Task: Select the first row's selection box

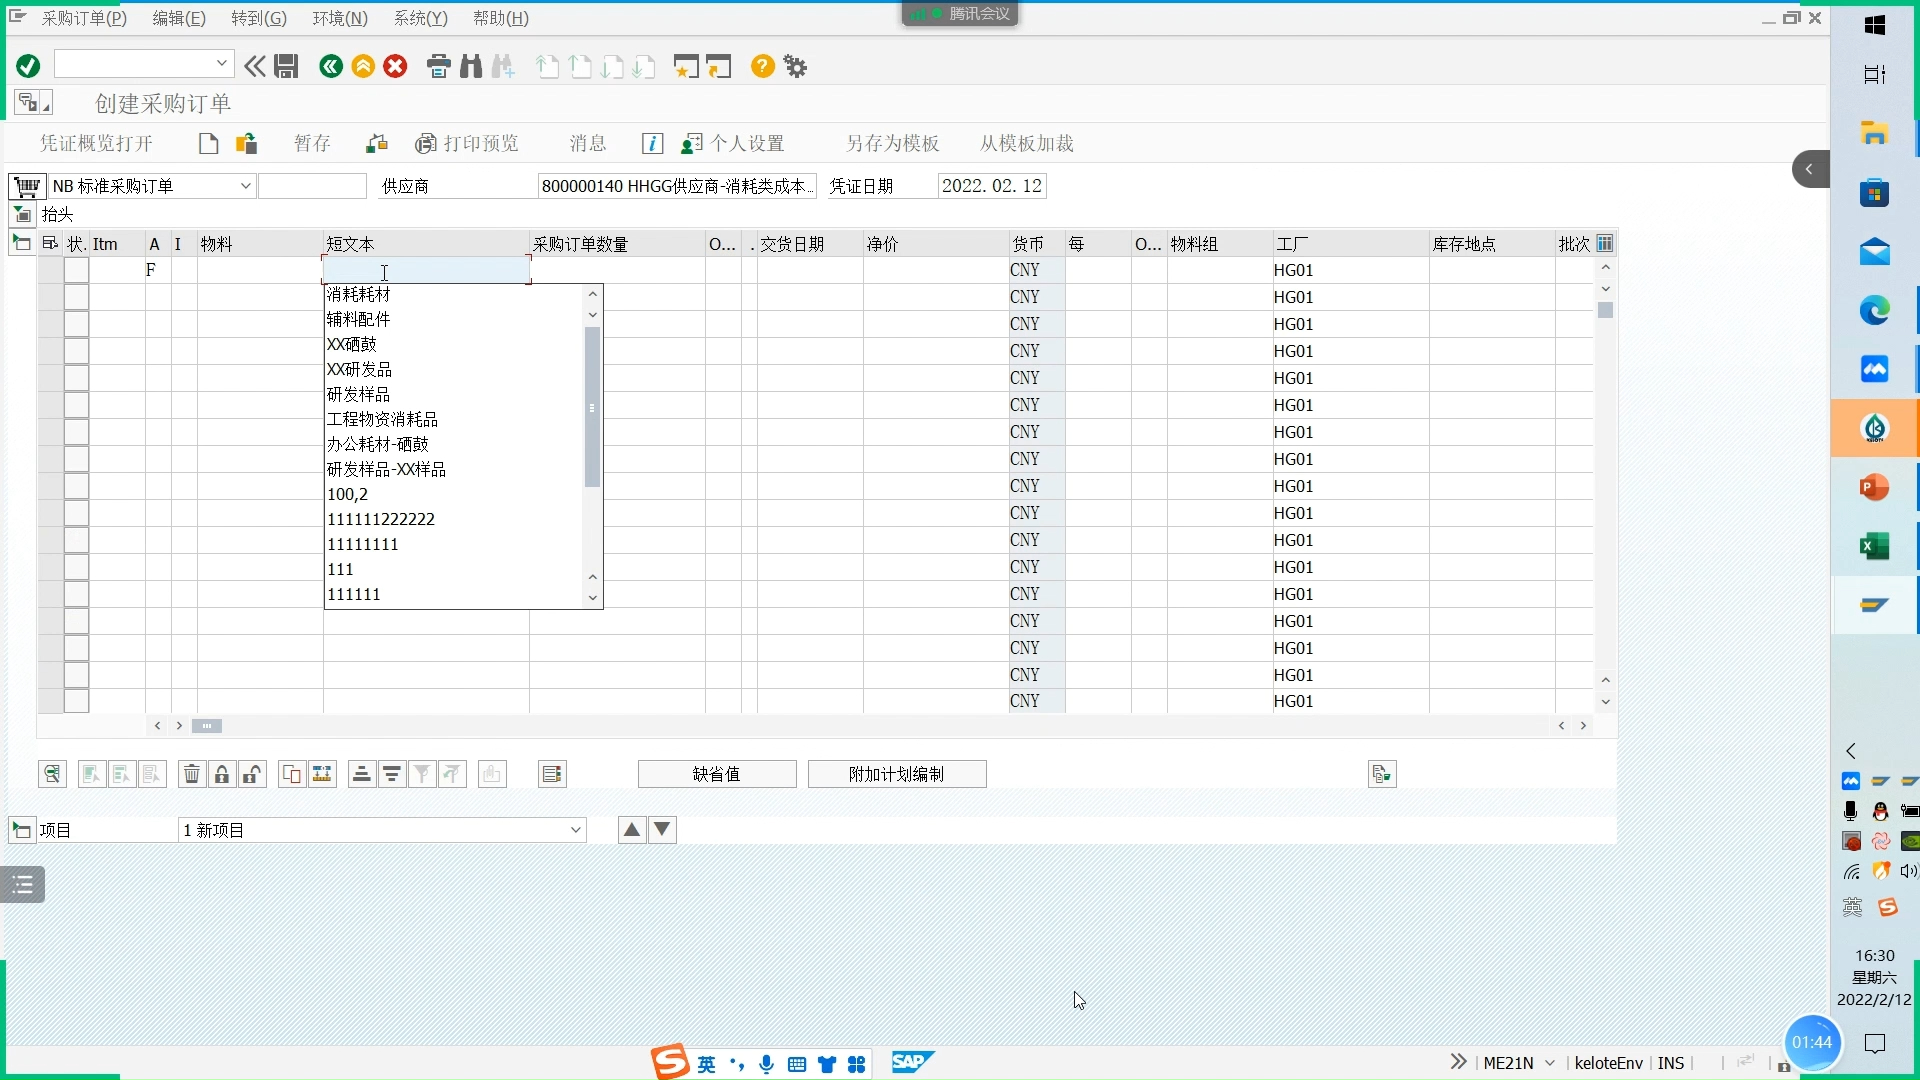Action: point(77,270)
